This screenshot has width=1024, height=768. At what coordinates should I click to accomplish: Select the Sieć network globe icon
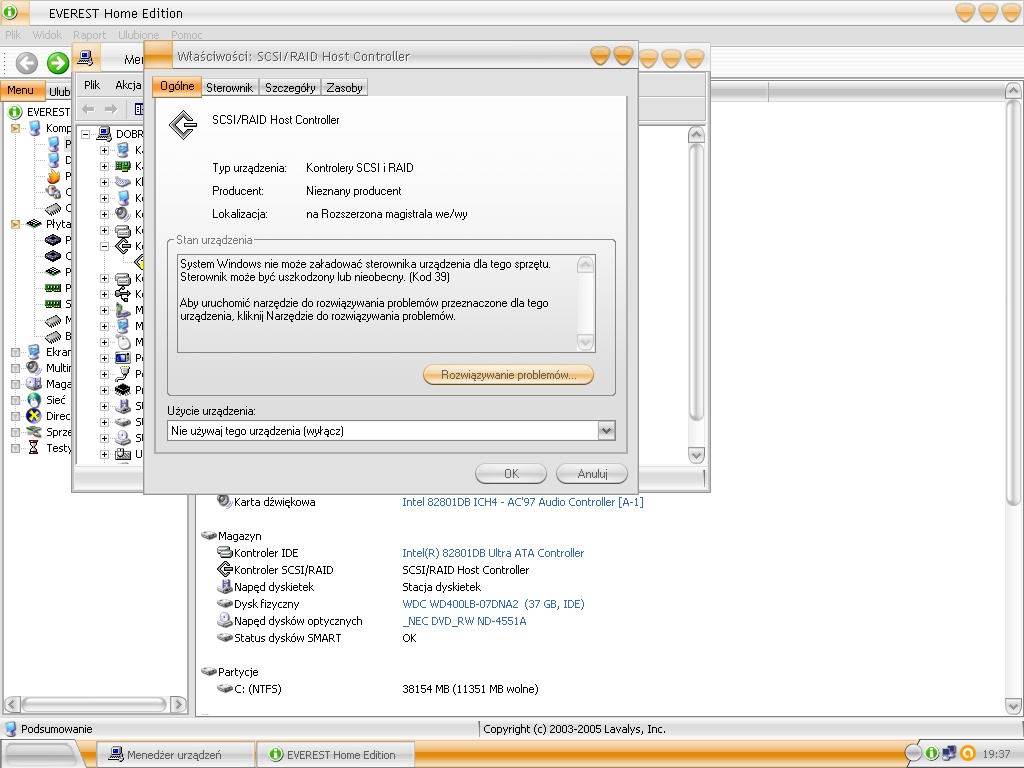(x=34, y=400)
